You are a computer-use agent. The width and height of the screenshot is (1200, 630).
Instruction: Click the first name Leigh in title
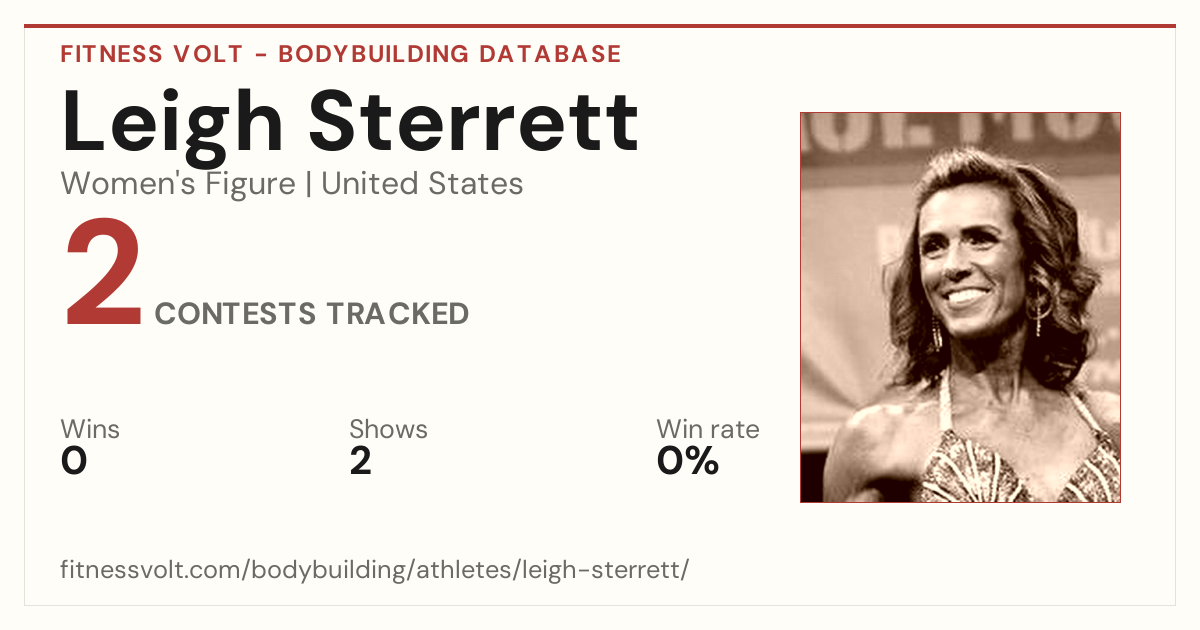pos(173,123)
